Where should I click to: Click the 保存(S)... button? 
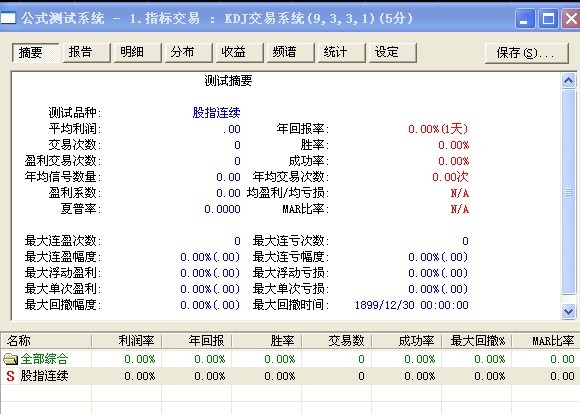pos(527,53)
